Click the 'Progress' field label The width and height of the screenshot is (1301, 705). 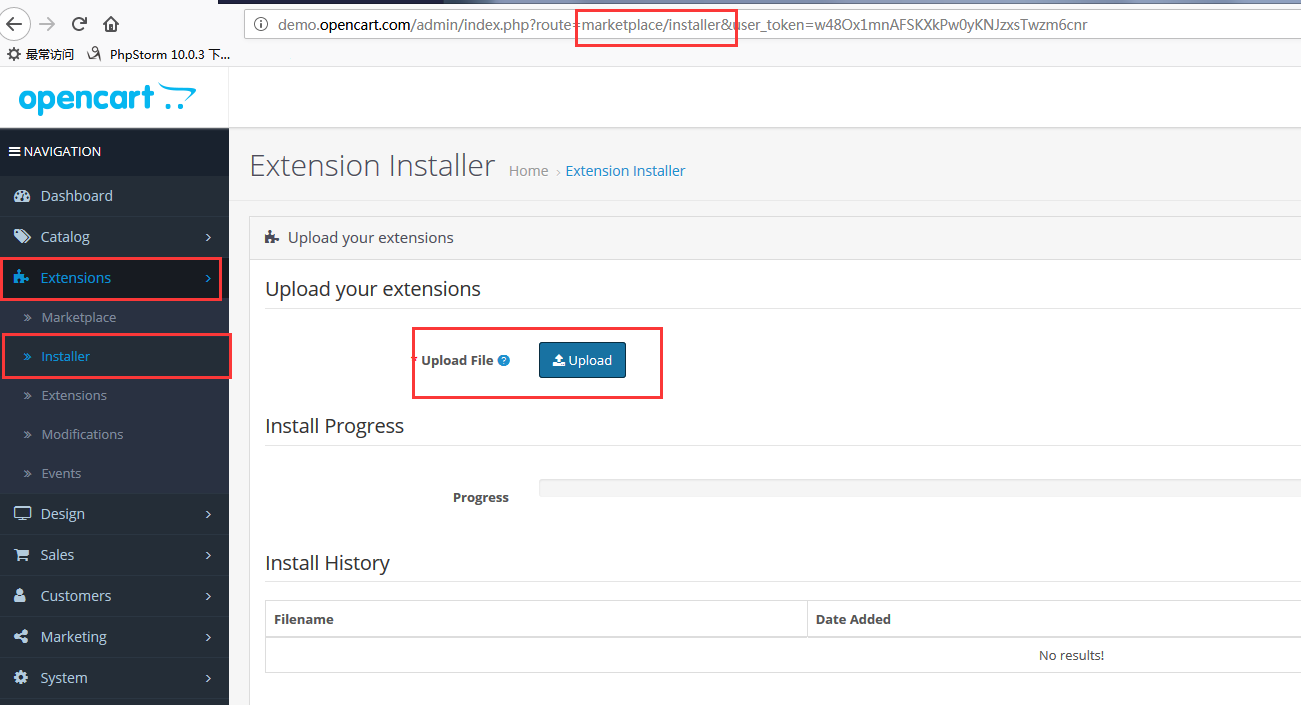coord(481,497)
